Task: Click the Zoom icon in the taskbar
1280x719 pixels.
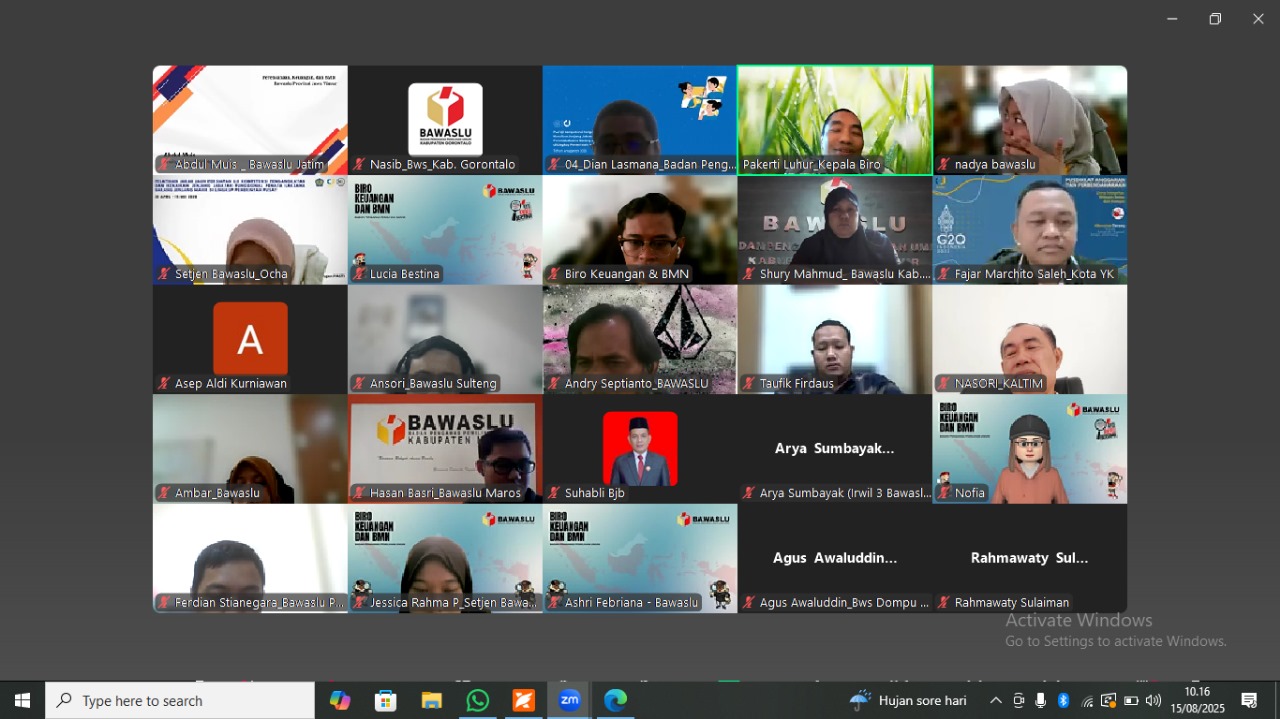Action: tap(570, 701)
